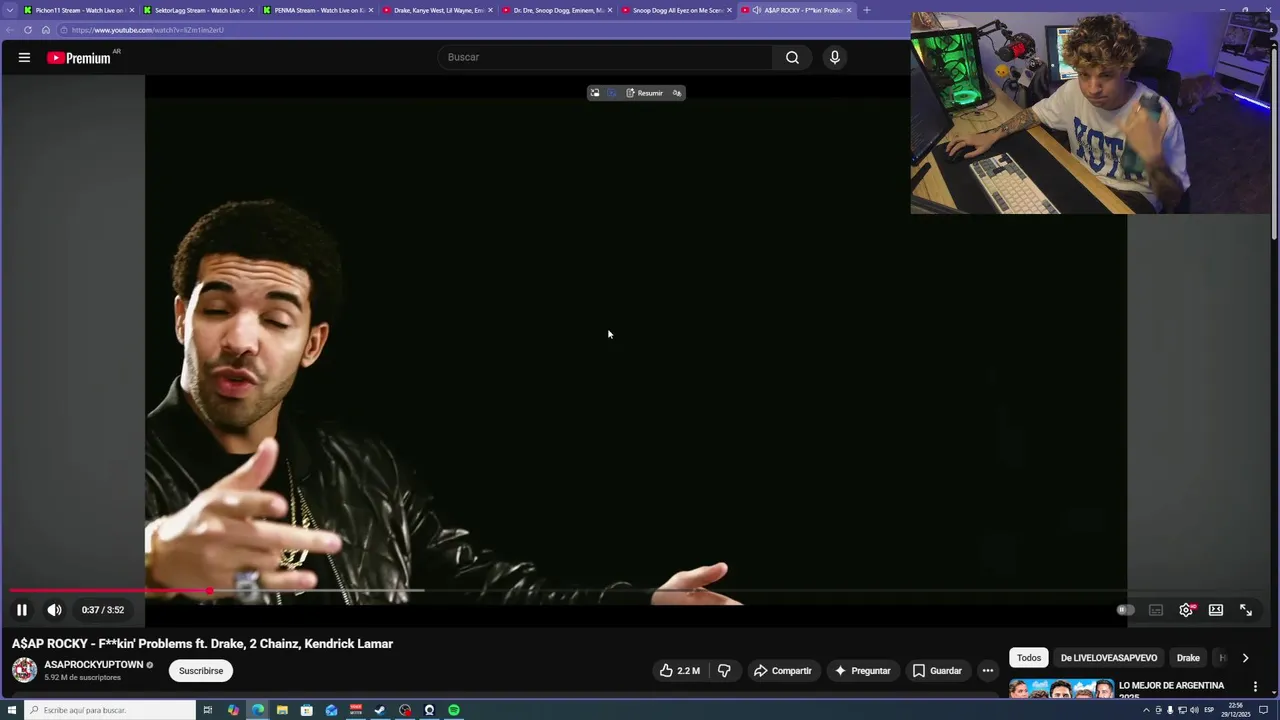This screenshot has height=720, width=1280.
Task: Open options menu for LO MEJOR DE ARGENTINA
Action: 1255,687
